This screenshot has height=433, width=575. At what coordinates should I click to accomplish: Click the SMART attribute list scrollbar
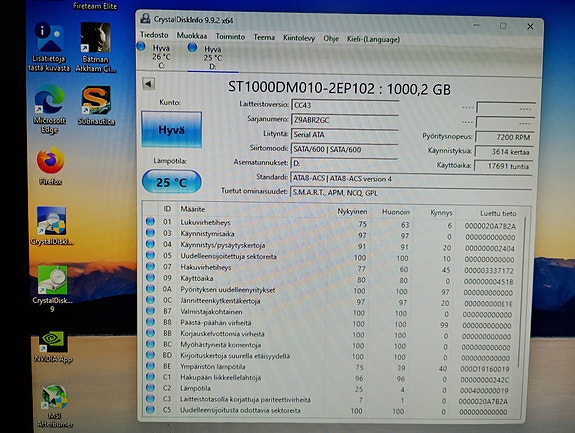[524, 291]
